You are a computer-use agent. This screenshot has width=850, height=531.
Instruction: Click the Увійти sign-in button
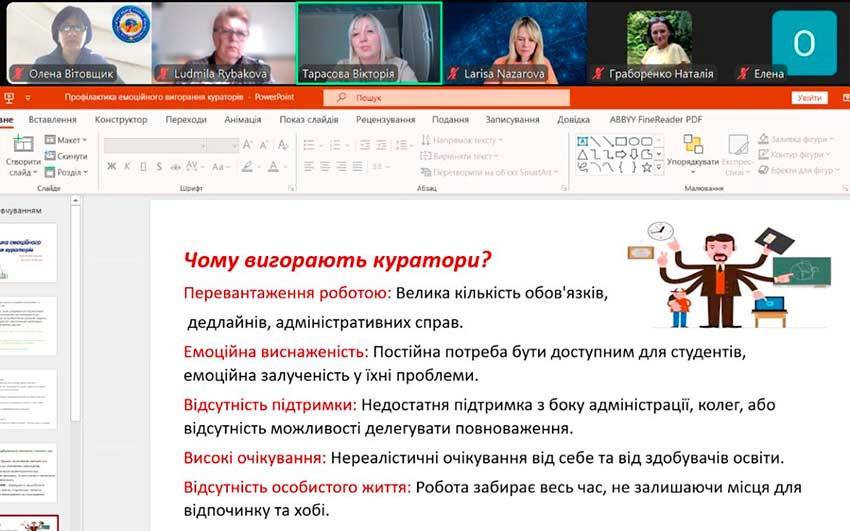pos(809,98)
